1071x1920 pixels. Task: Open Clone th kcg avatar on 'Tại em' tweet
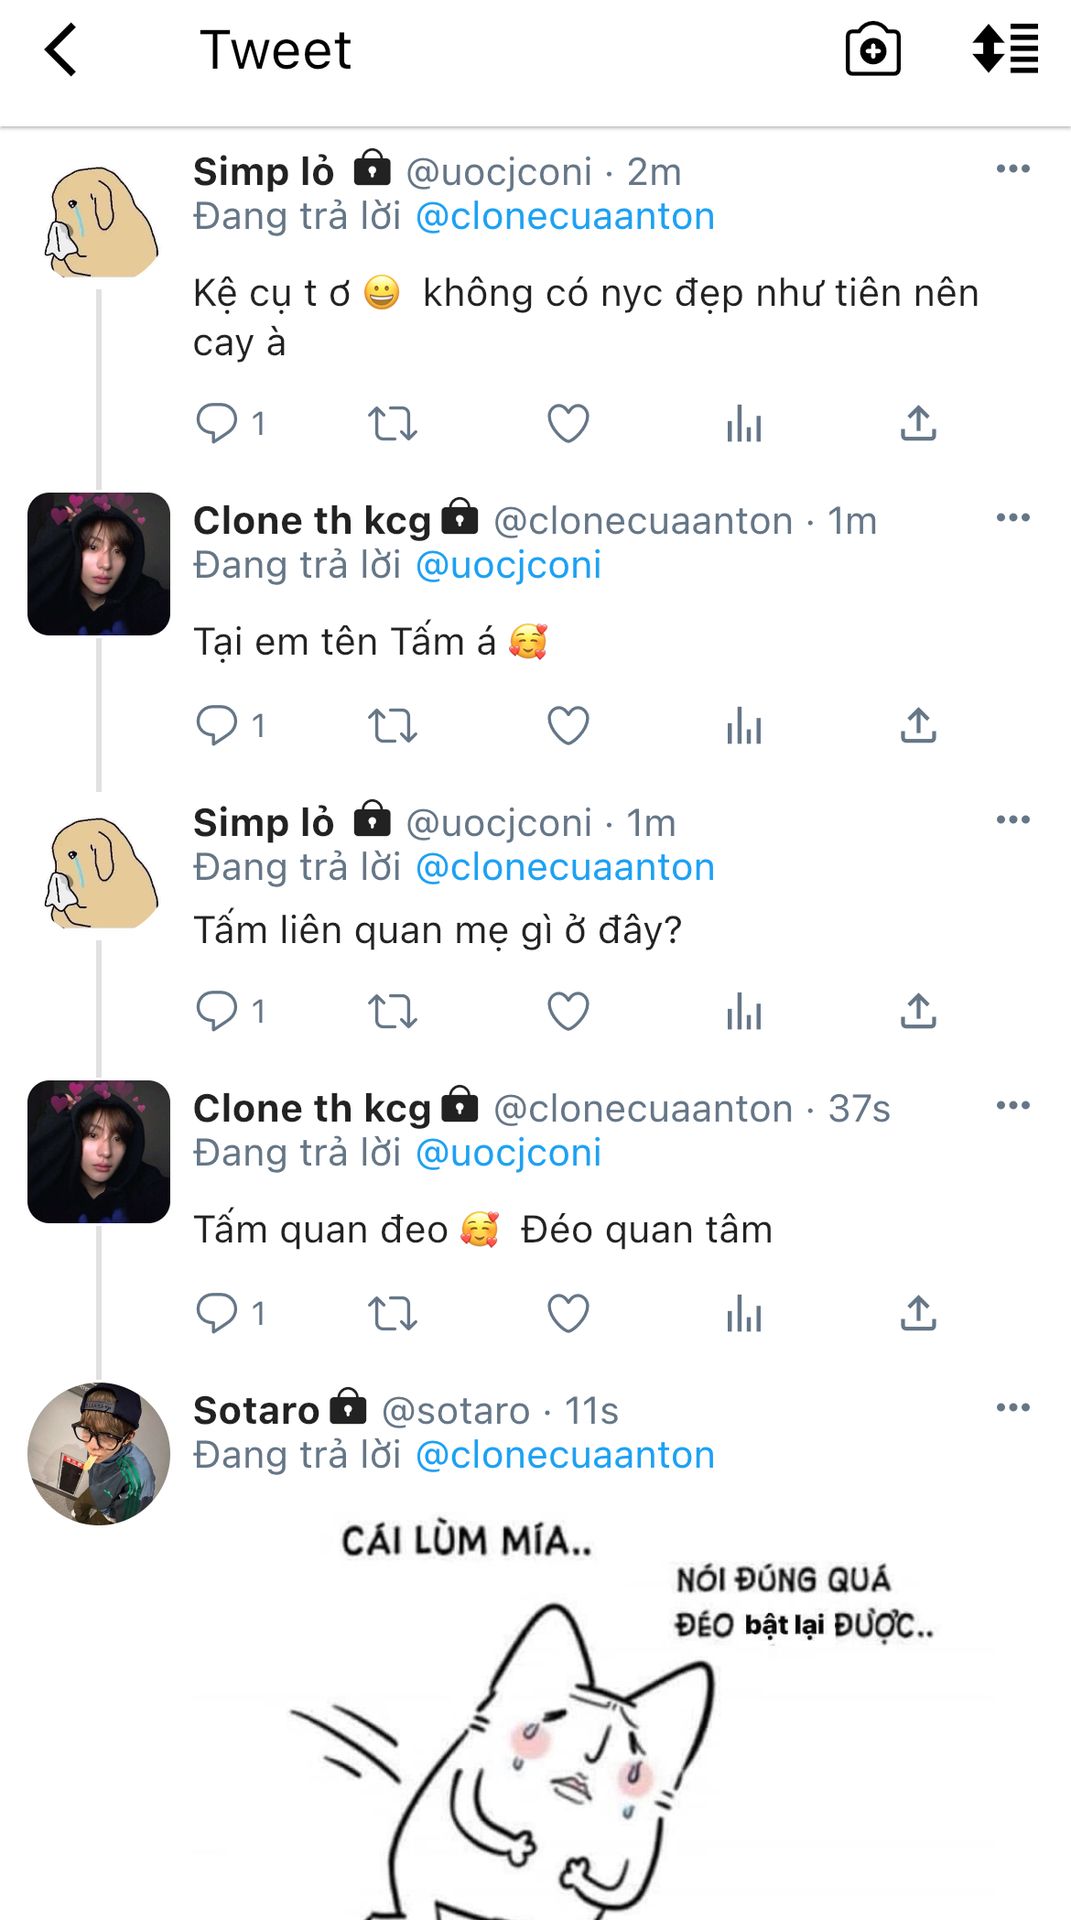(x=98, y=564)
